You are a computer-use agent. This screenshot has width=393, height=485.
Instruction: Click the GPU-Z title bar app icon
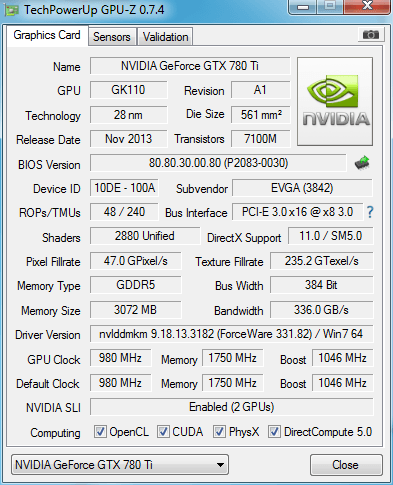pyautogui.click(x=11, y=11)
